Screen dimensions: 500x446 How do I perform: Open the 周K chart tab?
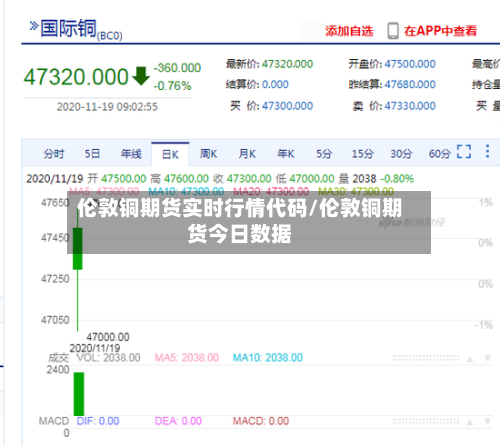[208, 154]
